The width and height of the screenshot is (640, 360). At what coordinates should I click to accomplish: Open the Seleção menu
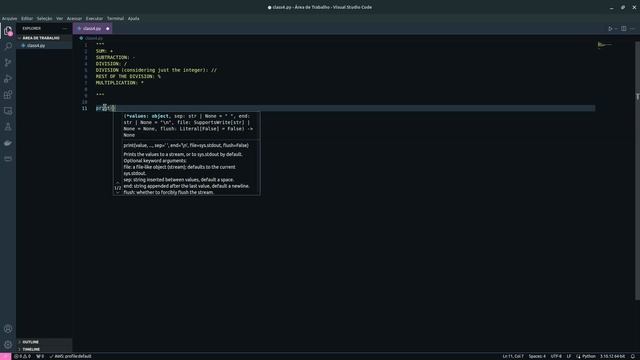44,18
